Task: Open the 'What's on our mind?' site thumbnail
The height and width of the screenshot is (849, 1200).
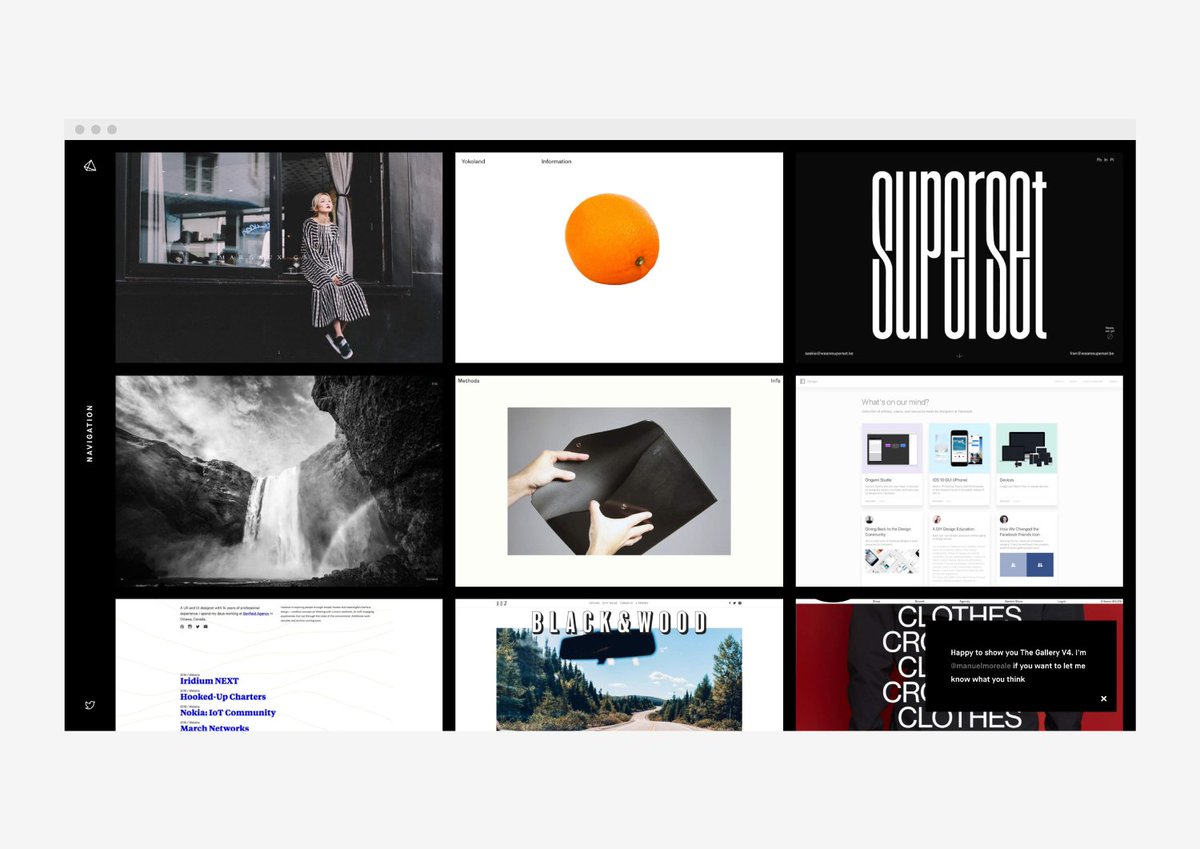Action: click(959, 481)
